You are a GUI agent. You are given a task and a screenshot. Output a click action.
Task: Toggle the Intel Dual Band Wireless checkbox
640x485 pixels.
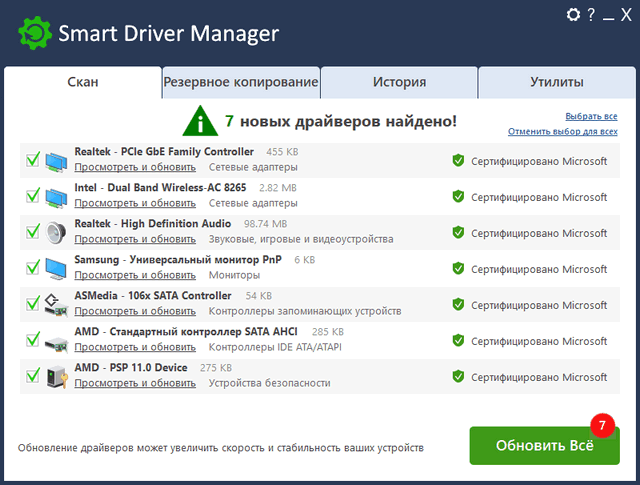(x=33, y=196)
